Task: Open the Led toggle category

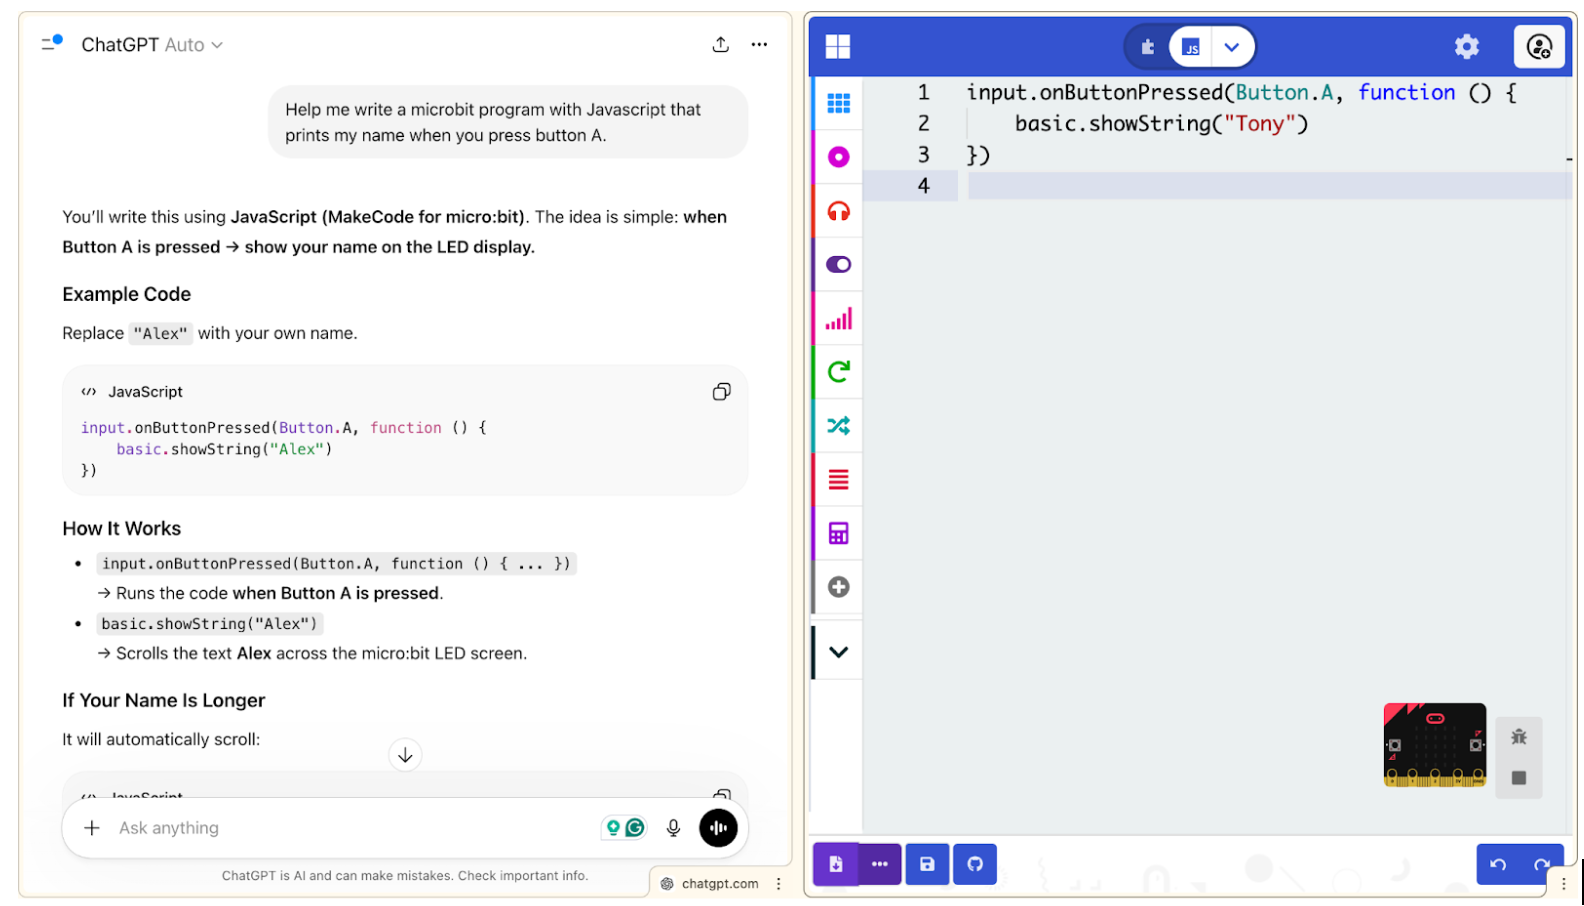Action: pos(838,264)
